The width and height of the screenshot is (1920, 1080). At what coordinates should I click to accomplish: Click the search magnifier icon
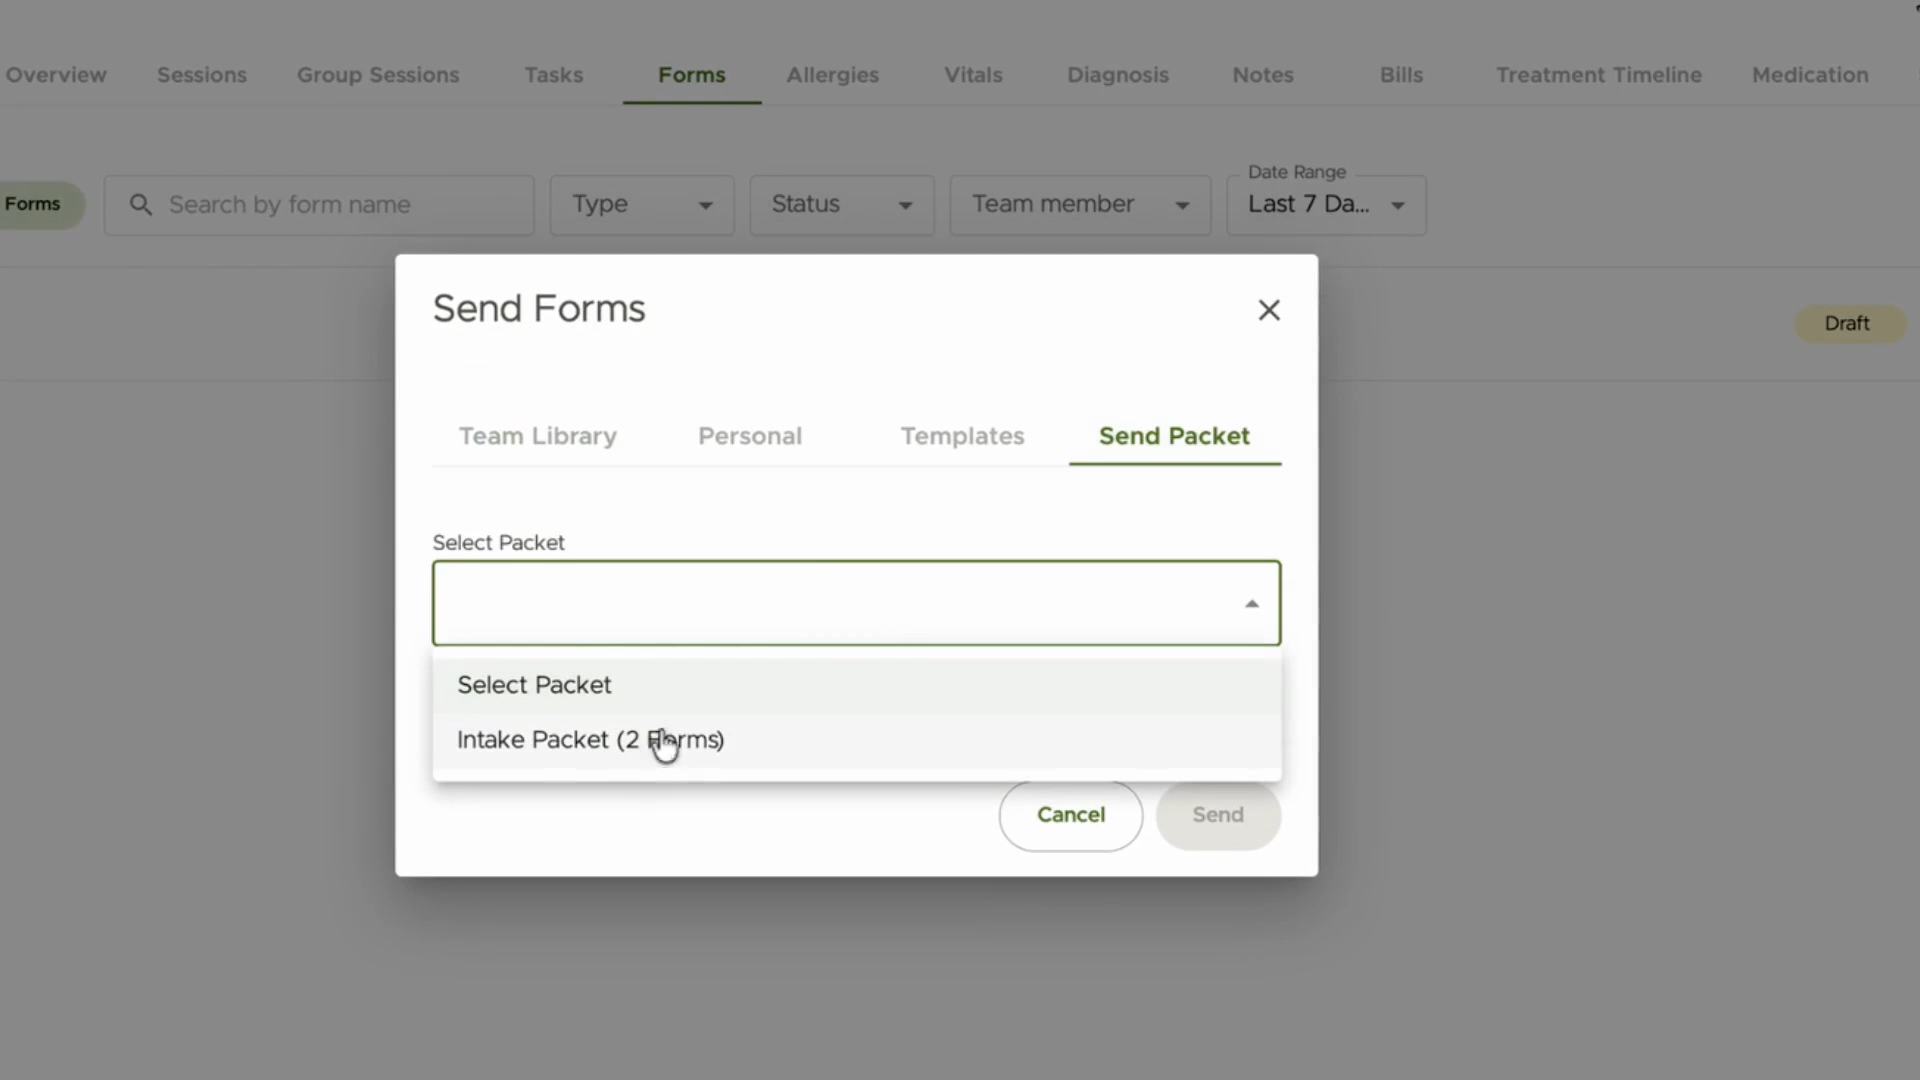tap(141, 205)
